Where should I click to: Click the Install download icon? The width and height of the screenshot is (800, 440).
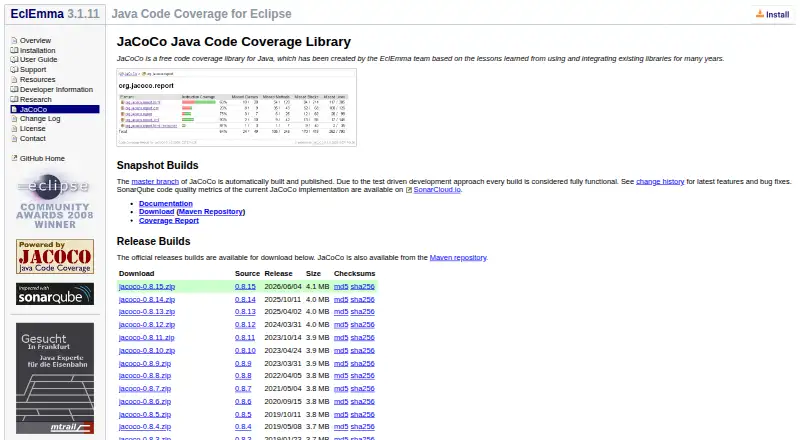[x=760, y=14]
